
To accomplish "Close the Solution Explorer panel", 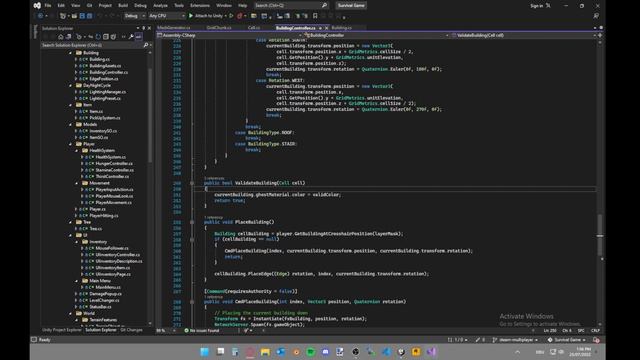I will pyautogui.click(x=149, y=28).
